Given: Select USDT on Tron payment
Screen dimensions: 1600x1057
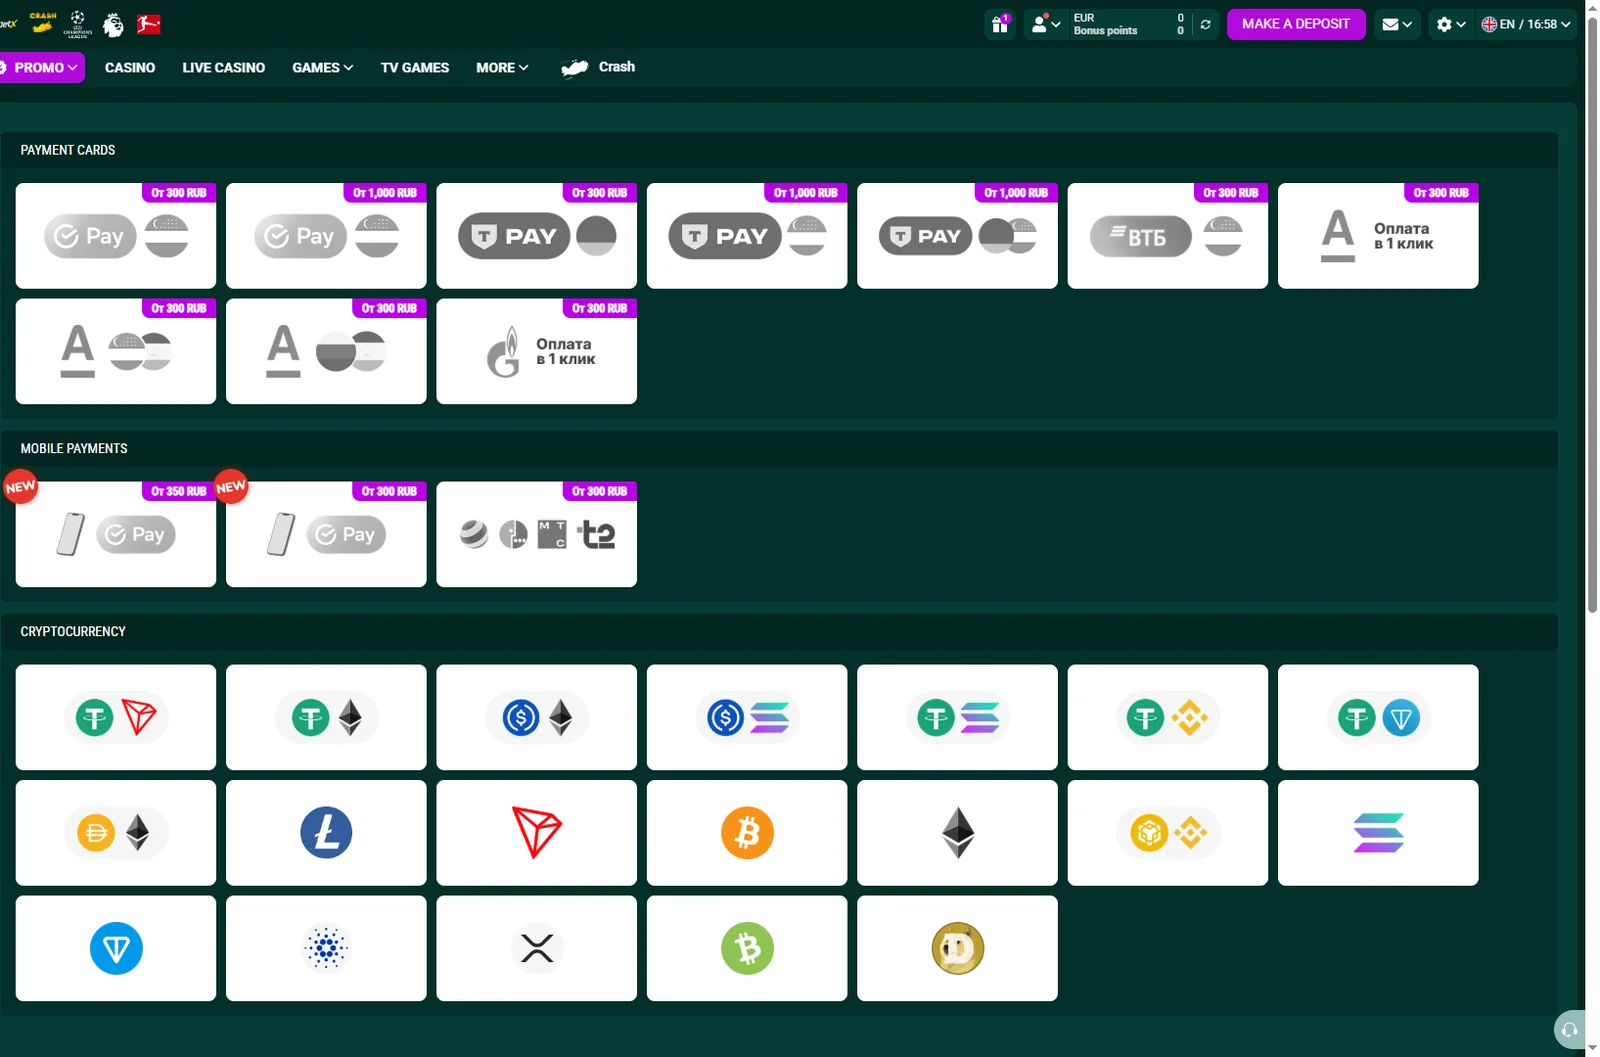Looking at the screenshot, I should tap(116, 717).
